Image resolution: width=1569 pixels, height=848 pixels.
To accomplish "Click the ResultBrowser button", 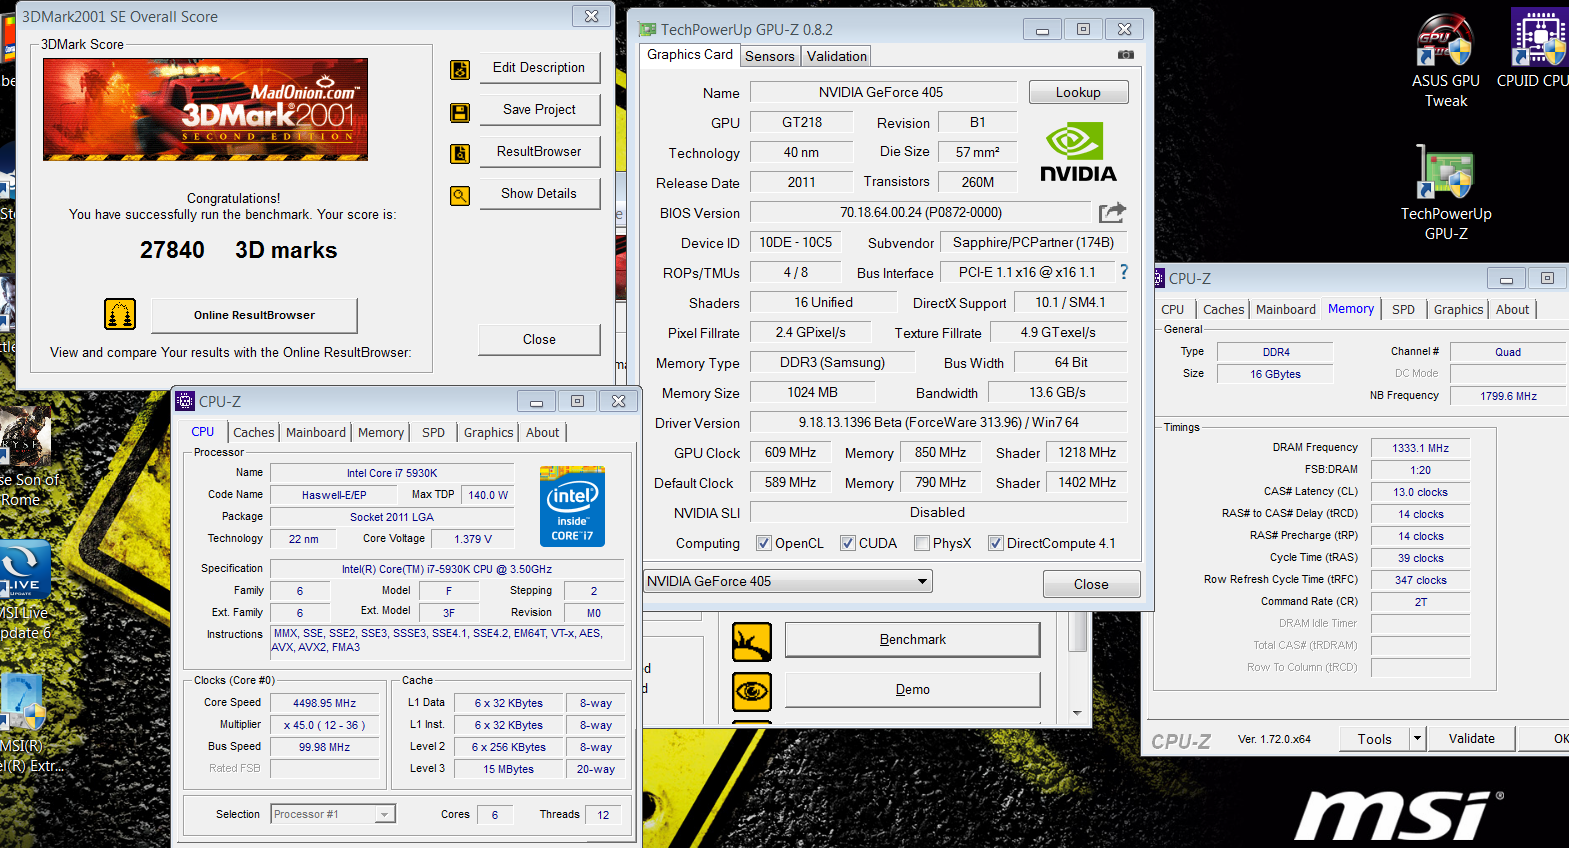I will click(x=539, y=152).
